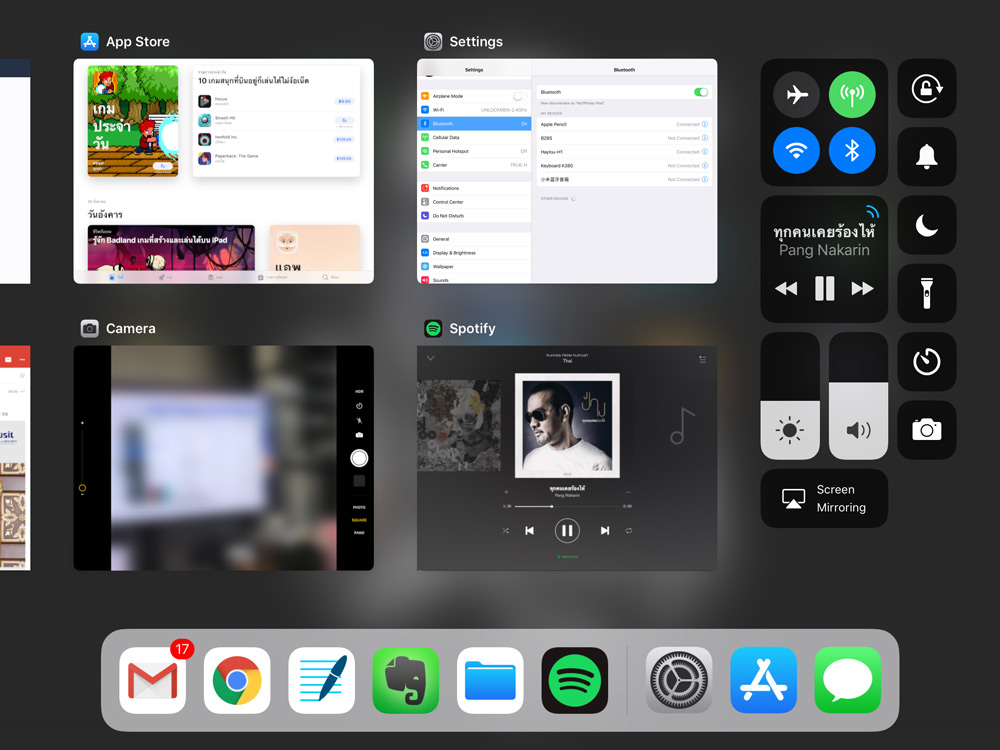Switch to the Settings app card
The width and height of the screenshot is (1000, 750).
(x=567, y=171)
